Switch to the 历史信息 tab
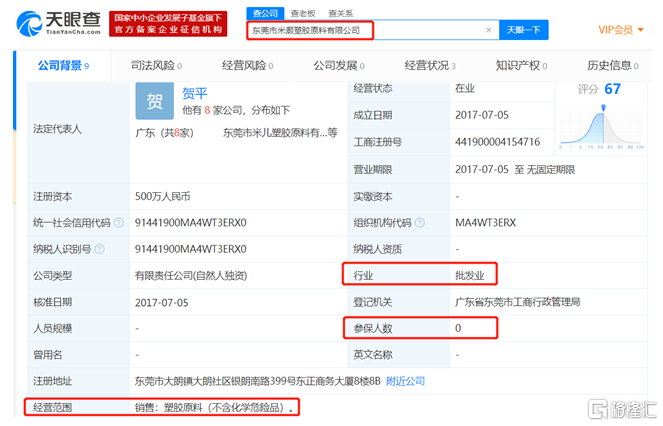663x426 pixels. click(613, 66)
